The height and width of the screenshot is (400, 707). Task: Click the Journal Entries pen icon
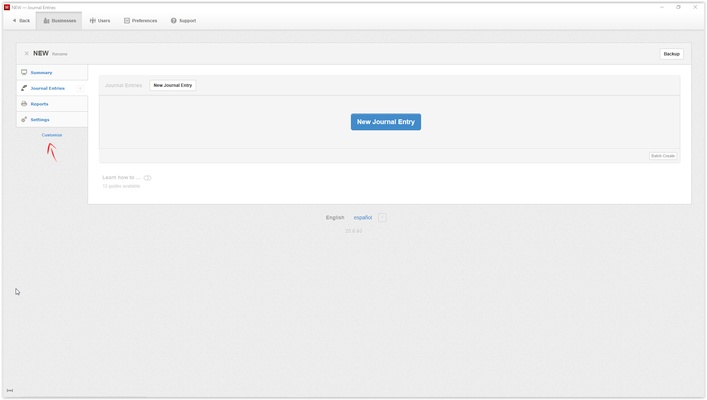(x=24, y=88)
